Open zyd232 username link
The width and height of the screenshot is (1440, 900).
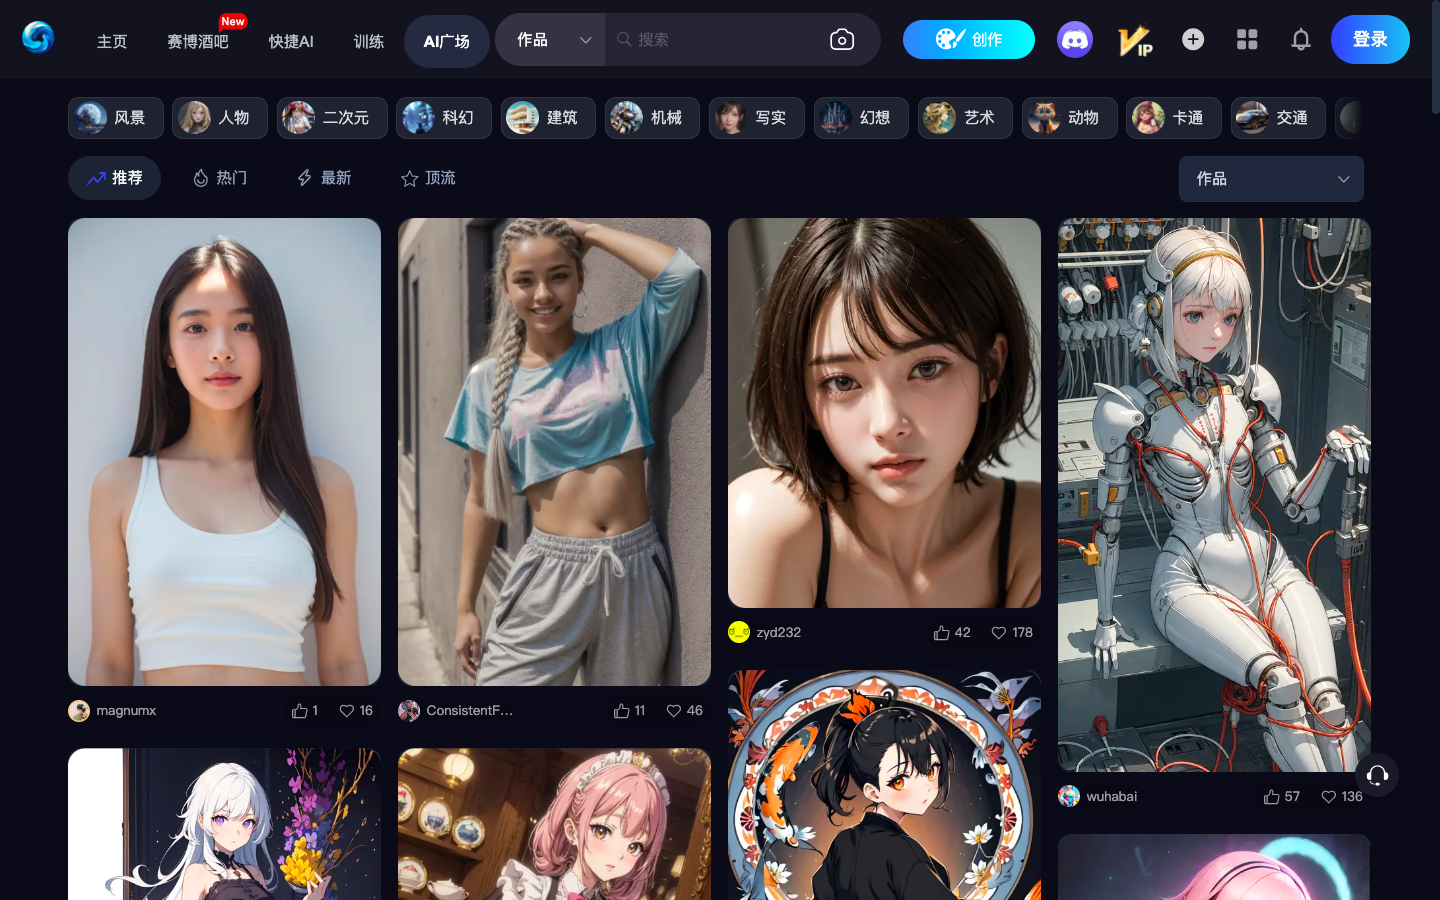click(x=779, y=632)
